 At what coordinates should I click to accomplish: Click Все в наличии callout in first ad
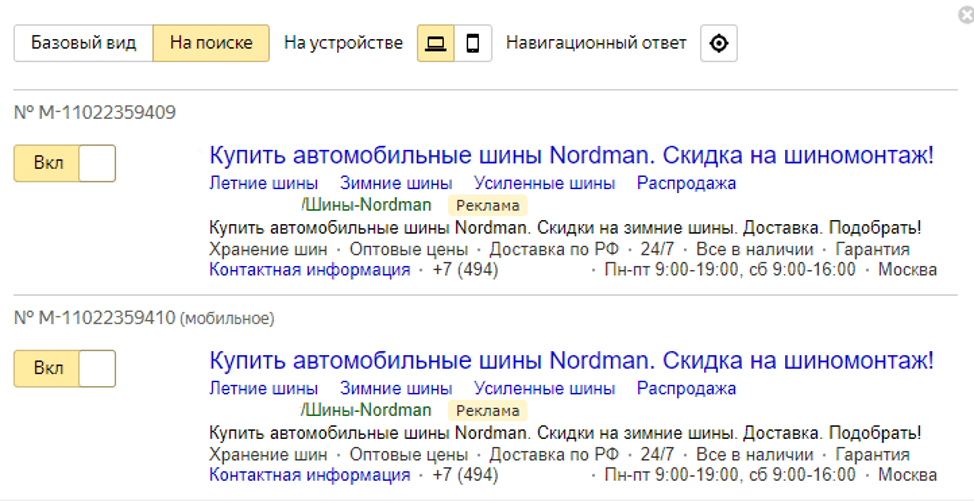[x=754, y=250]
